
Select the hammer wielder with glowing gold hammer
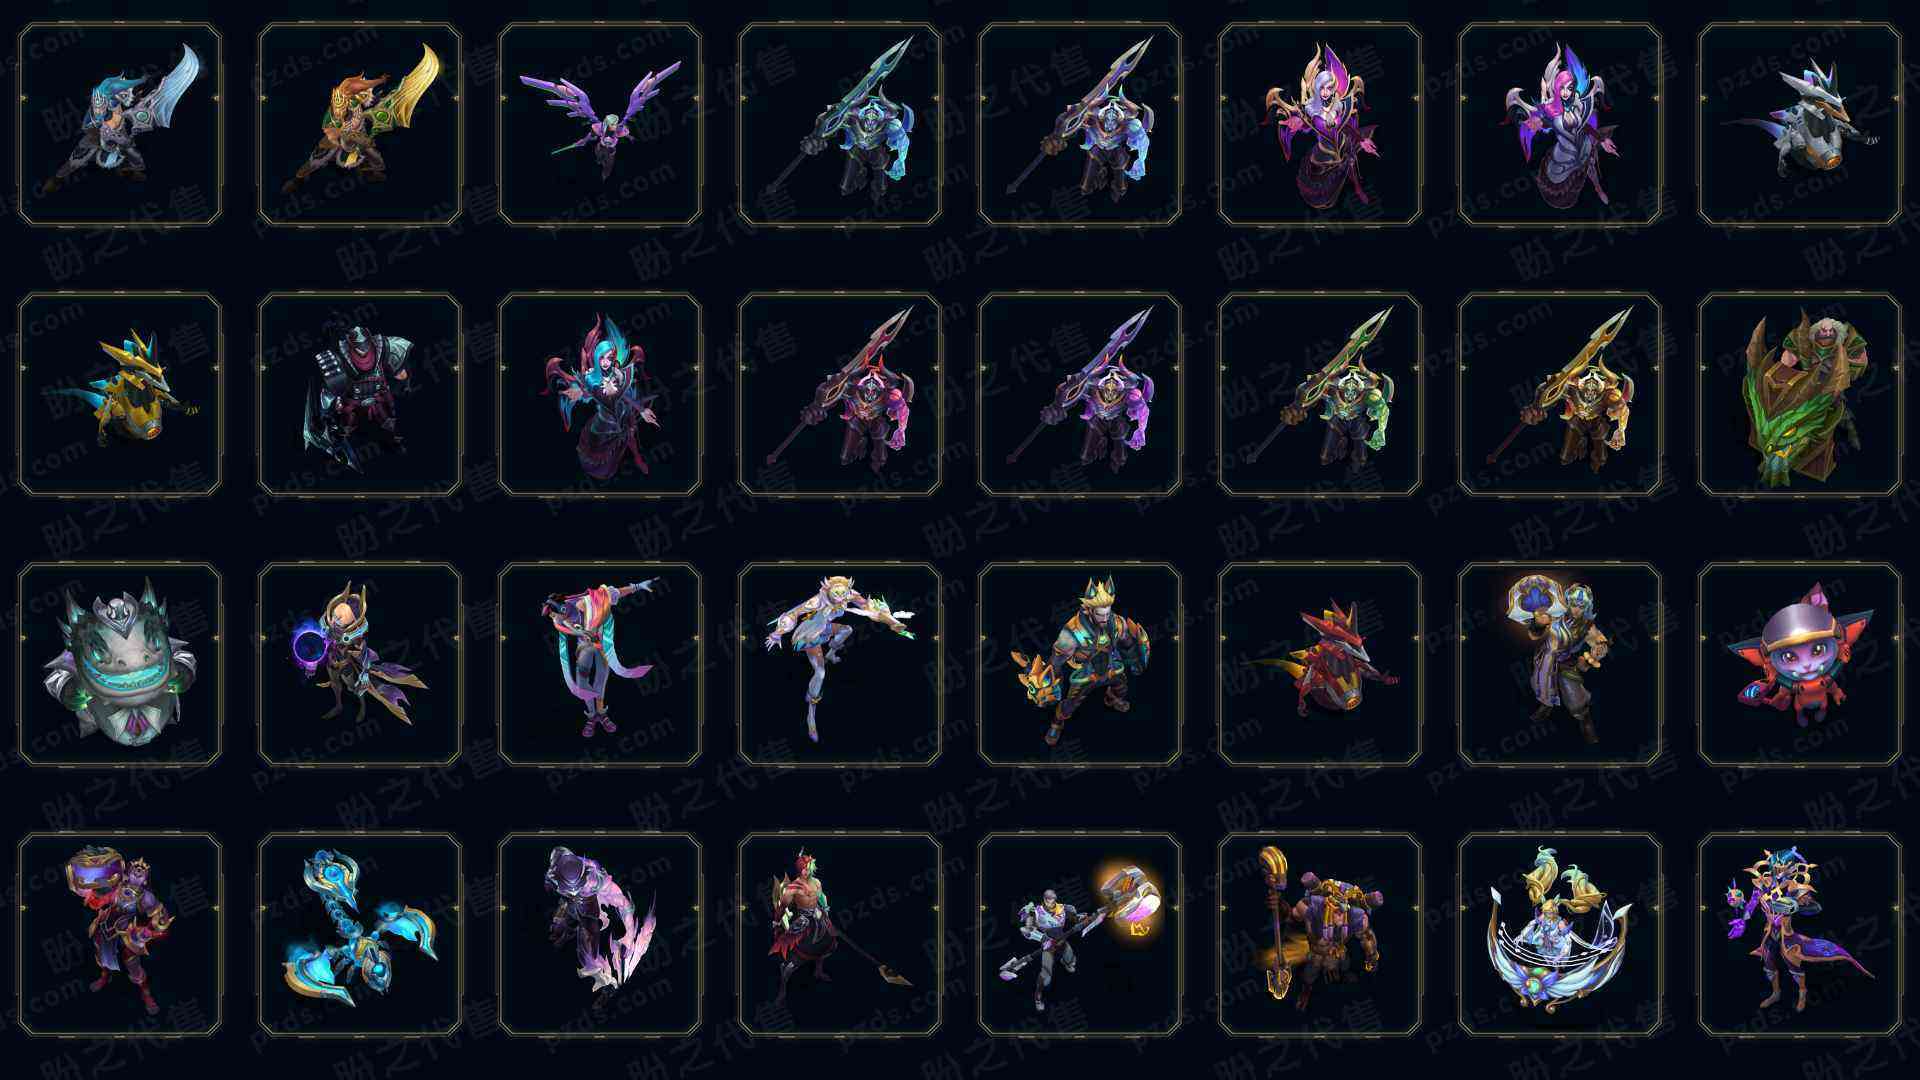(x=1080, y=934)
